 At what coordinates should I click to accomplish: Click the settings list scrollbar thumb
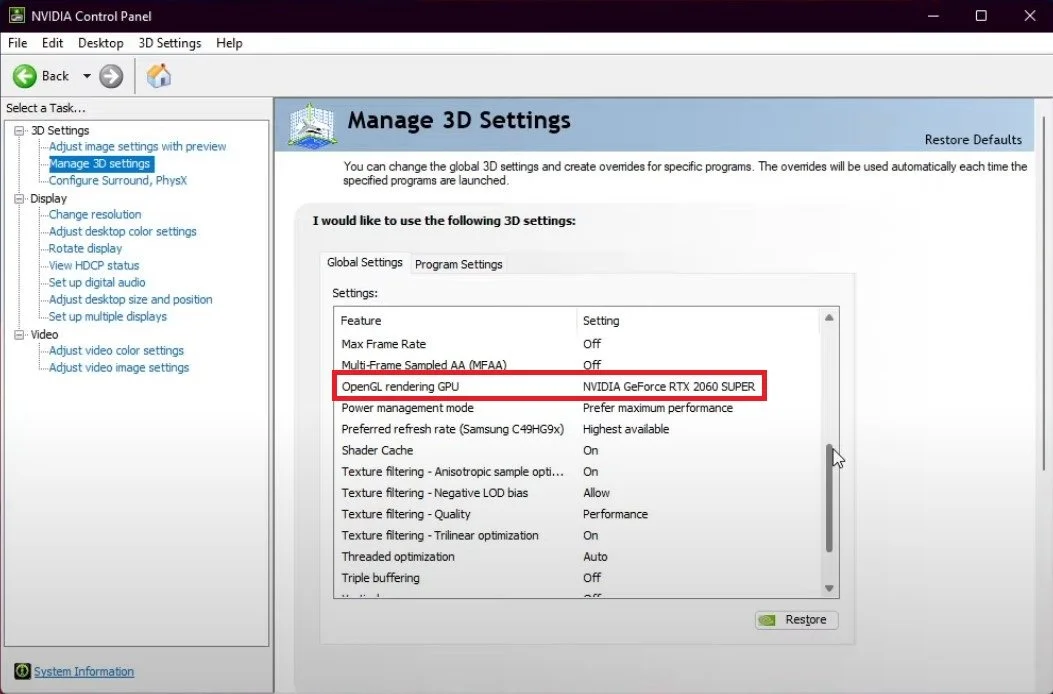pos(829,498)
